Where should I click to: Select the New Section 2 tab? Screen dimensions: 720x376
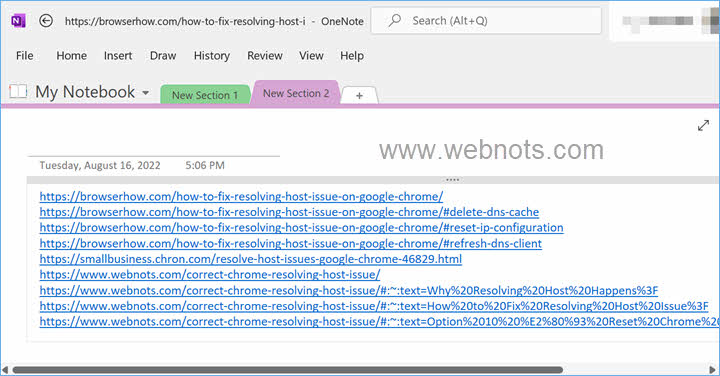(296, 93)
